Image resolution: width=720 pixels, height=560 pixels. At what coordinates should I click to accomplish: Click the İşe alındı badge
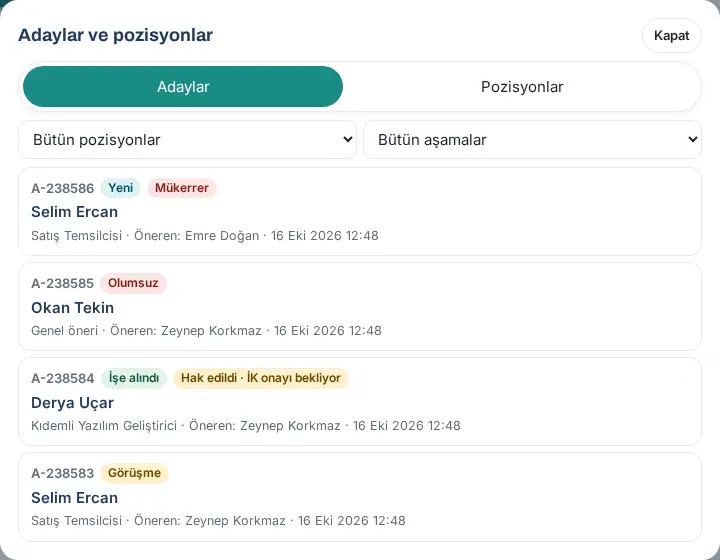pyautogui.click(x=134, y=378)
